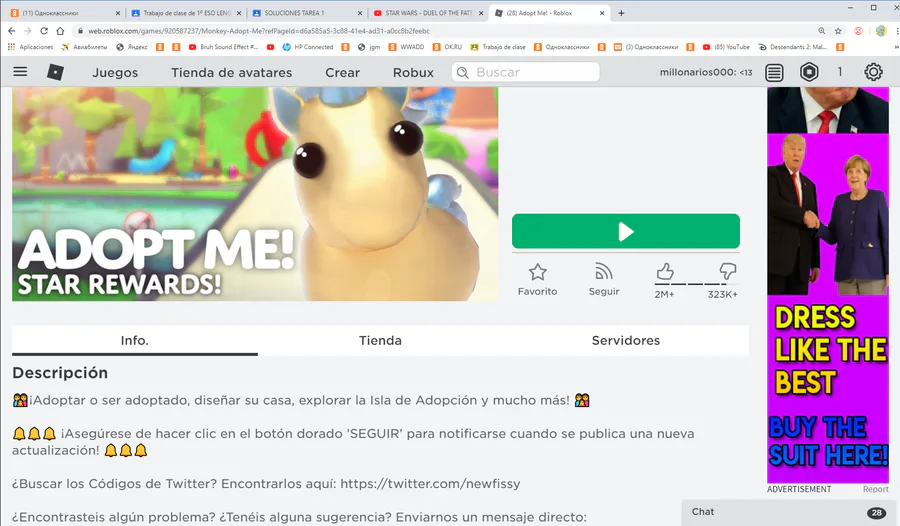Open the Chrome profile avatar
The width and height of the screenshot is (900, 526).
(881, 31)
